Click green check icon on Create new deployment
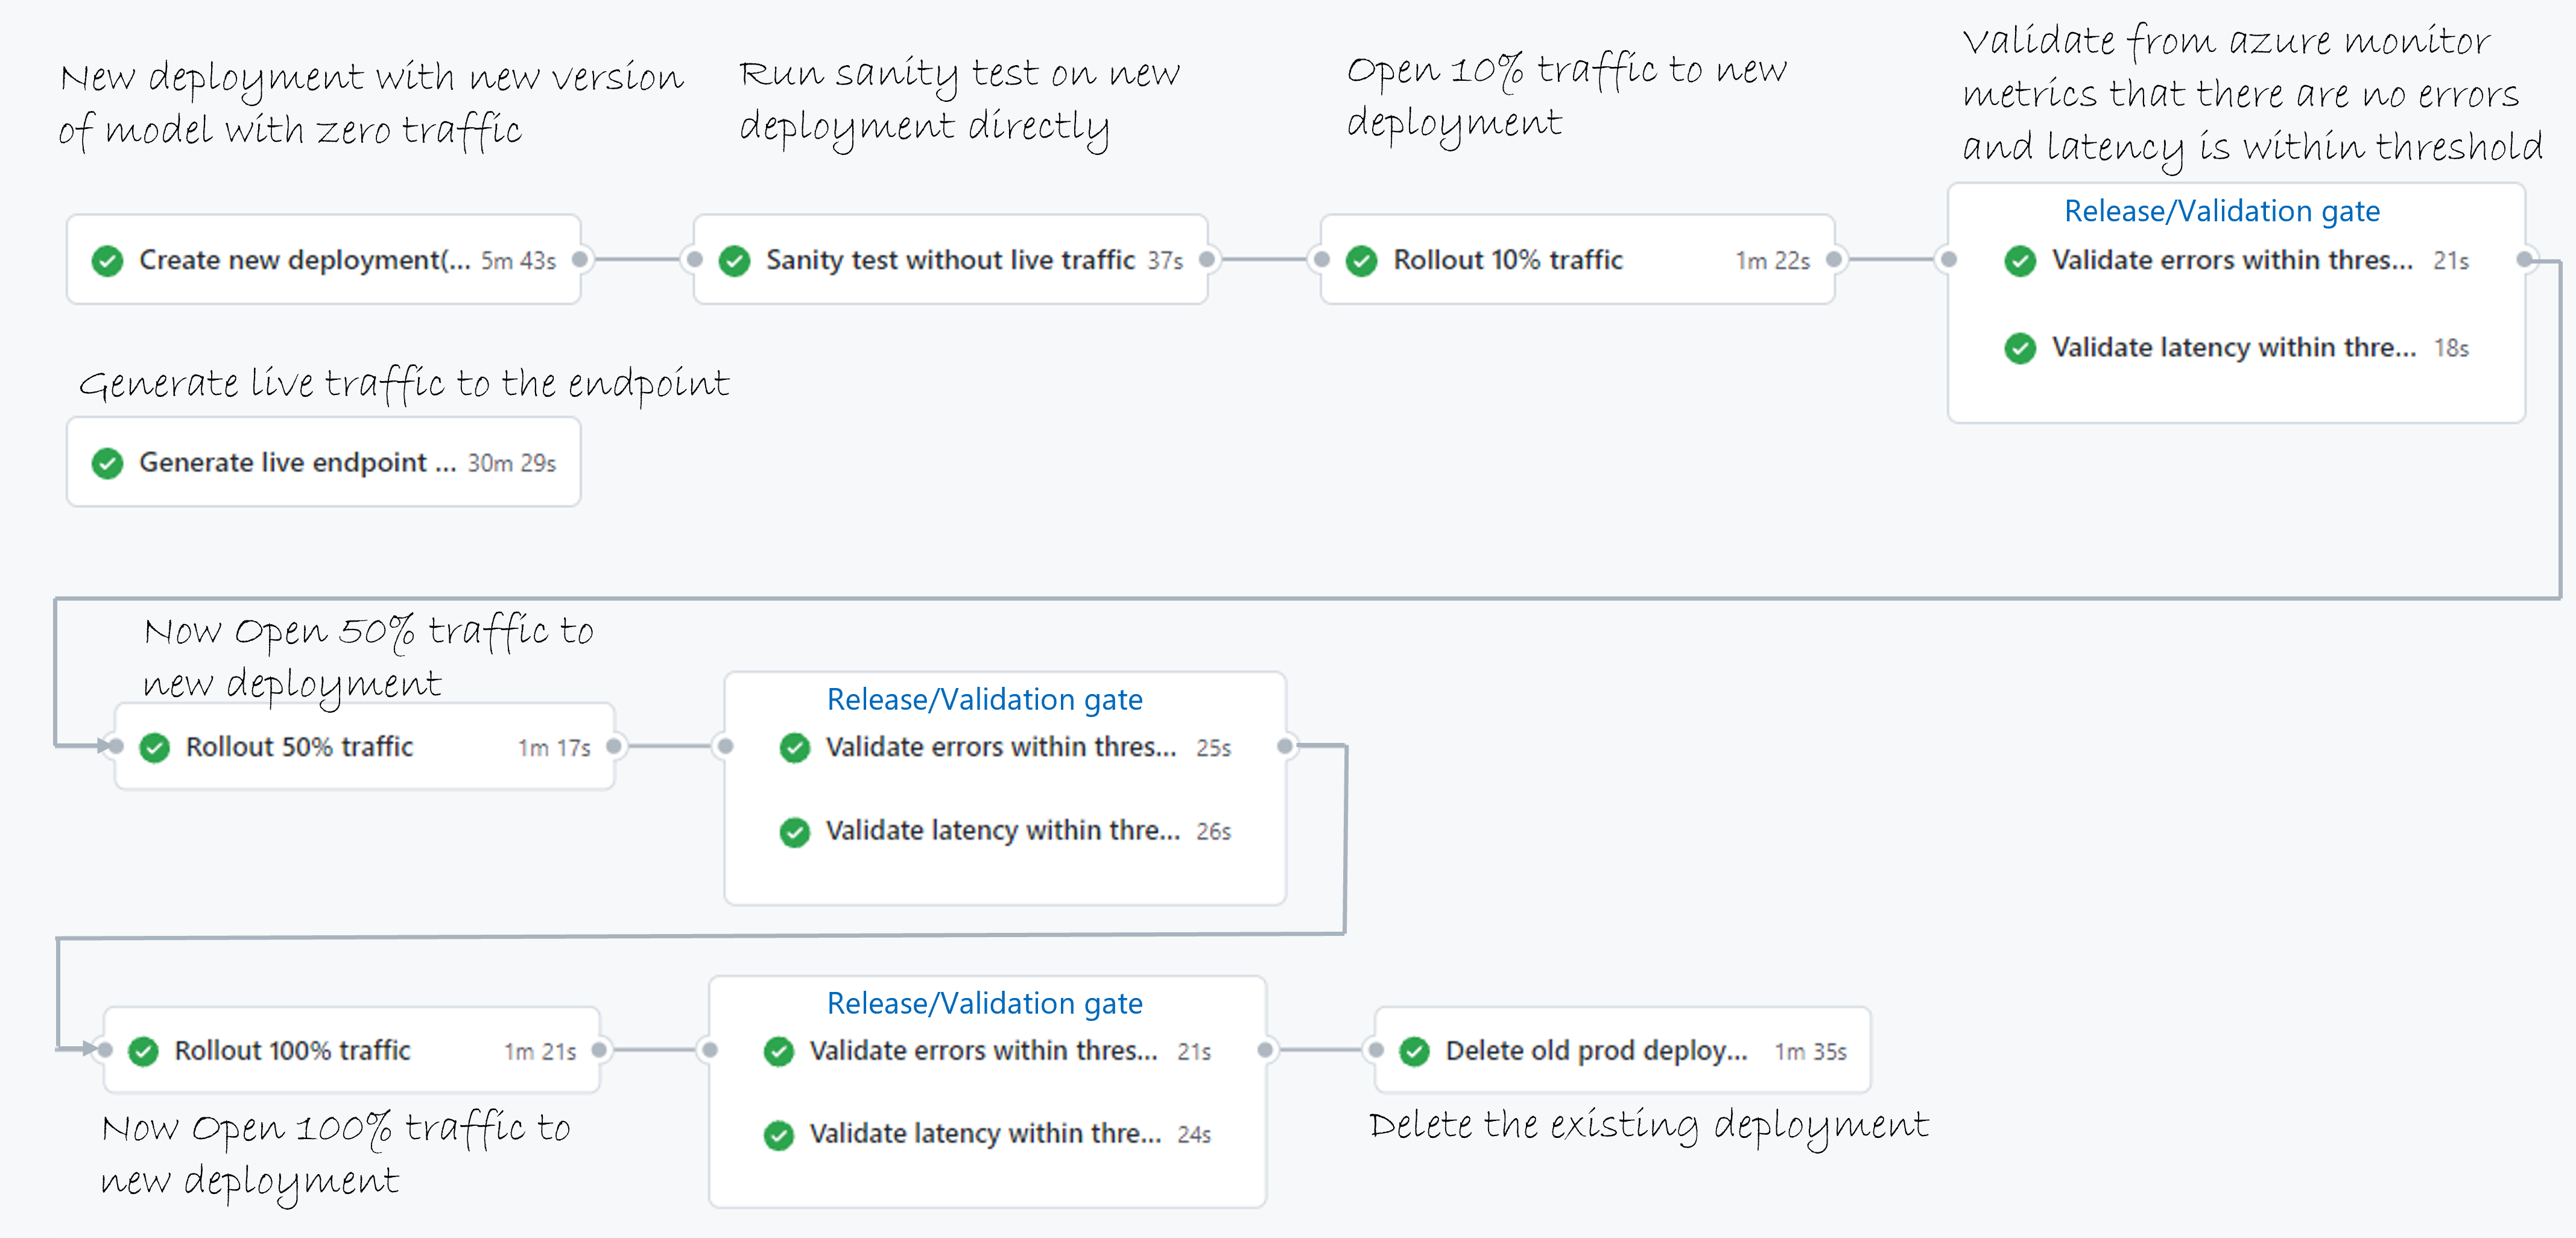The height and width of the screenshot is (1238, 2576). (x=107, y=261)
